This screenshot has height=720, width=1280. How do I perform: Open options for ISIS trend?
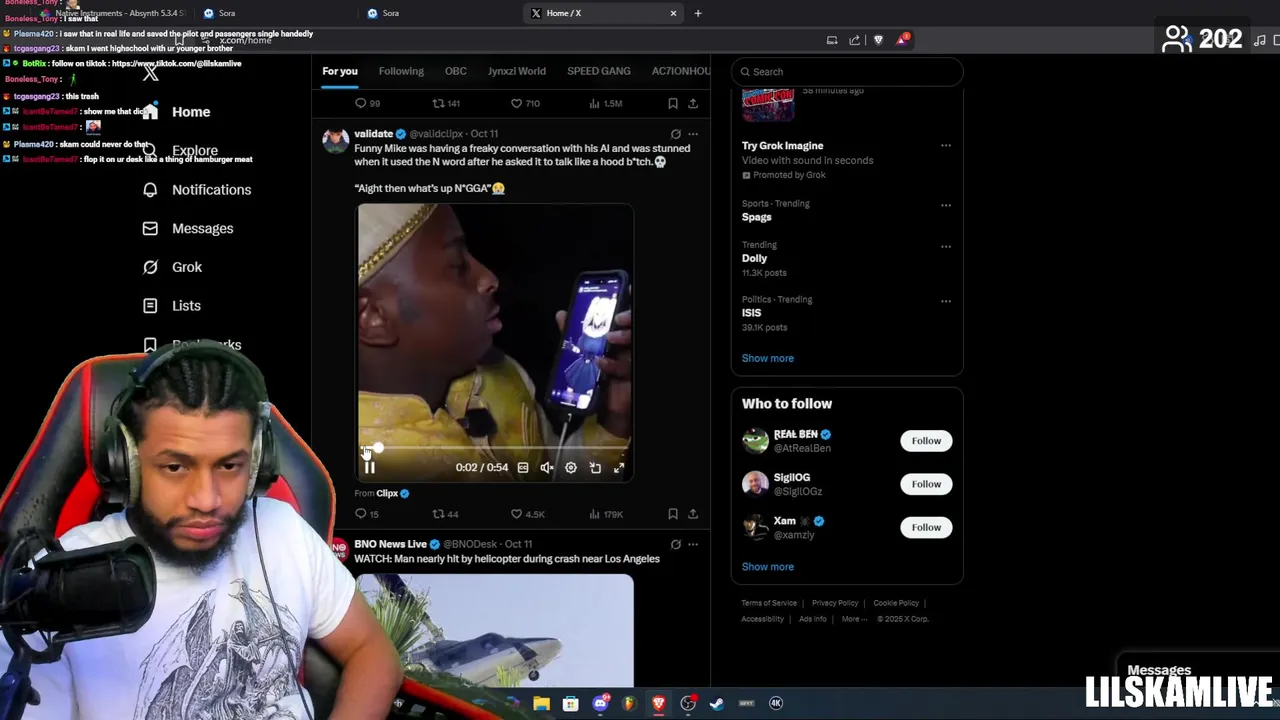(x=945, y=301)
